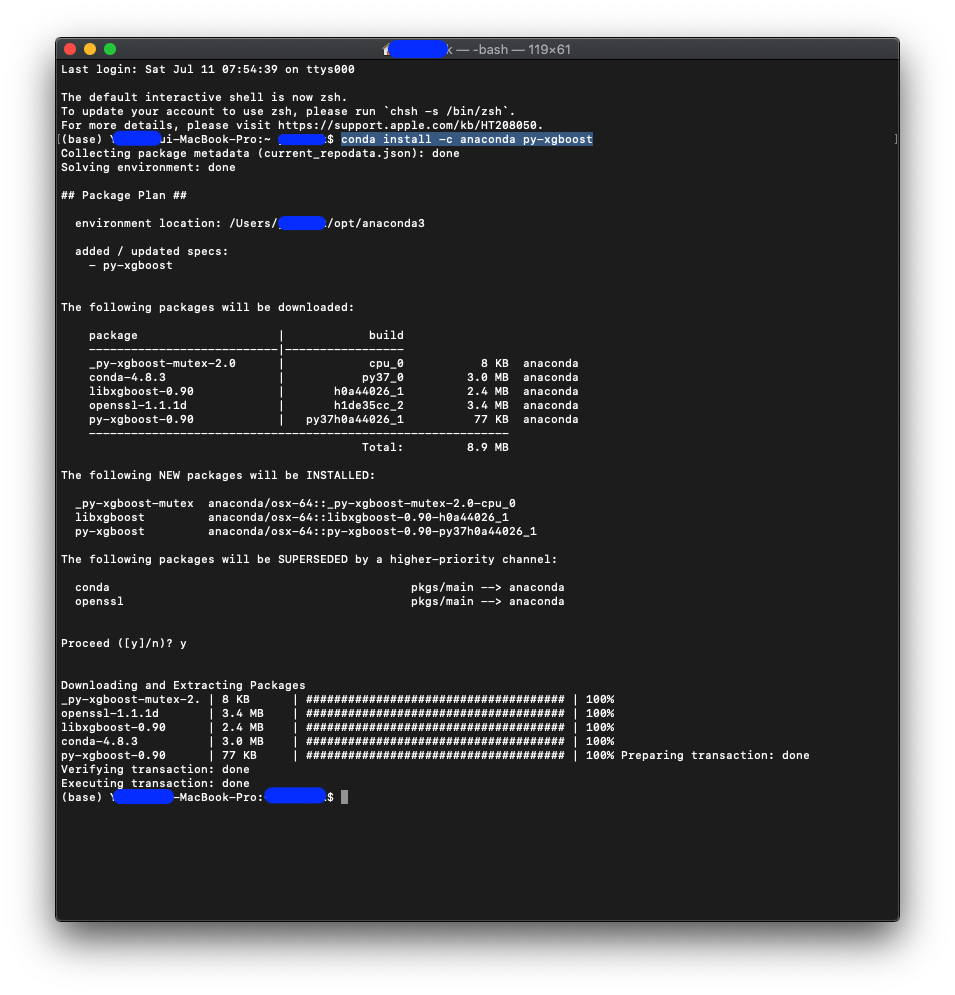Click the 'package' column header in table
The height and width of the screenshot is (995, 955).
coord(113,335)
